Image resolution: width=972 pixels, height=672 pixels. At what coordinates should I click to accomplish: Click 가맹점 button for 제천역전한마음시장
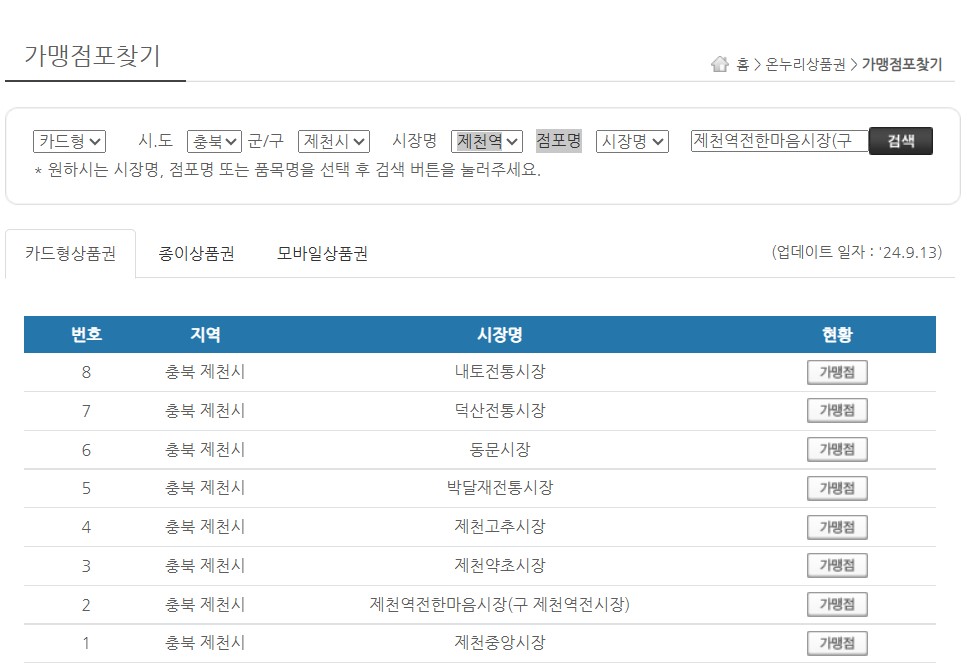click(837, 604)
